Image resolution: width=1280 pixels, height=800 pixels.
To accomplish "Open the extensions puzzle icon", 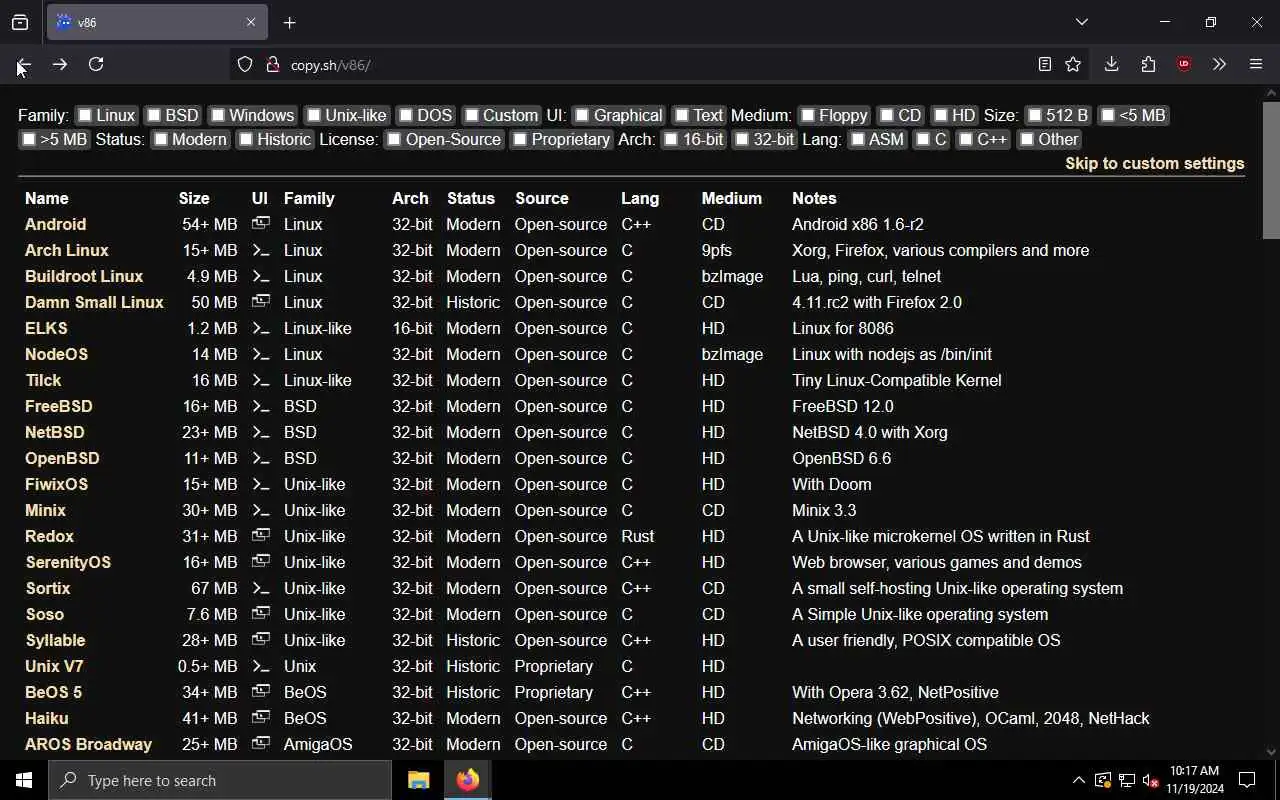I will point(1148,64).
